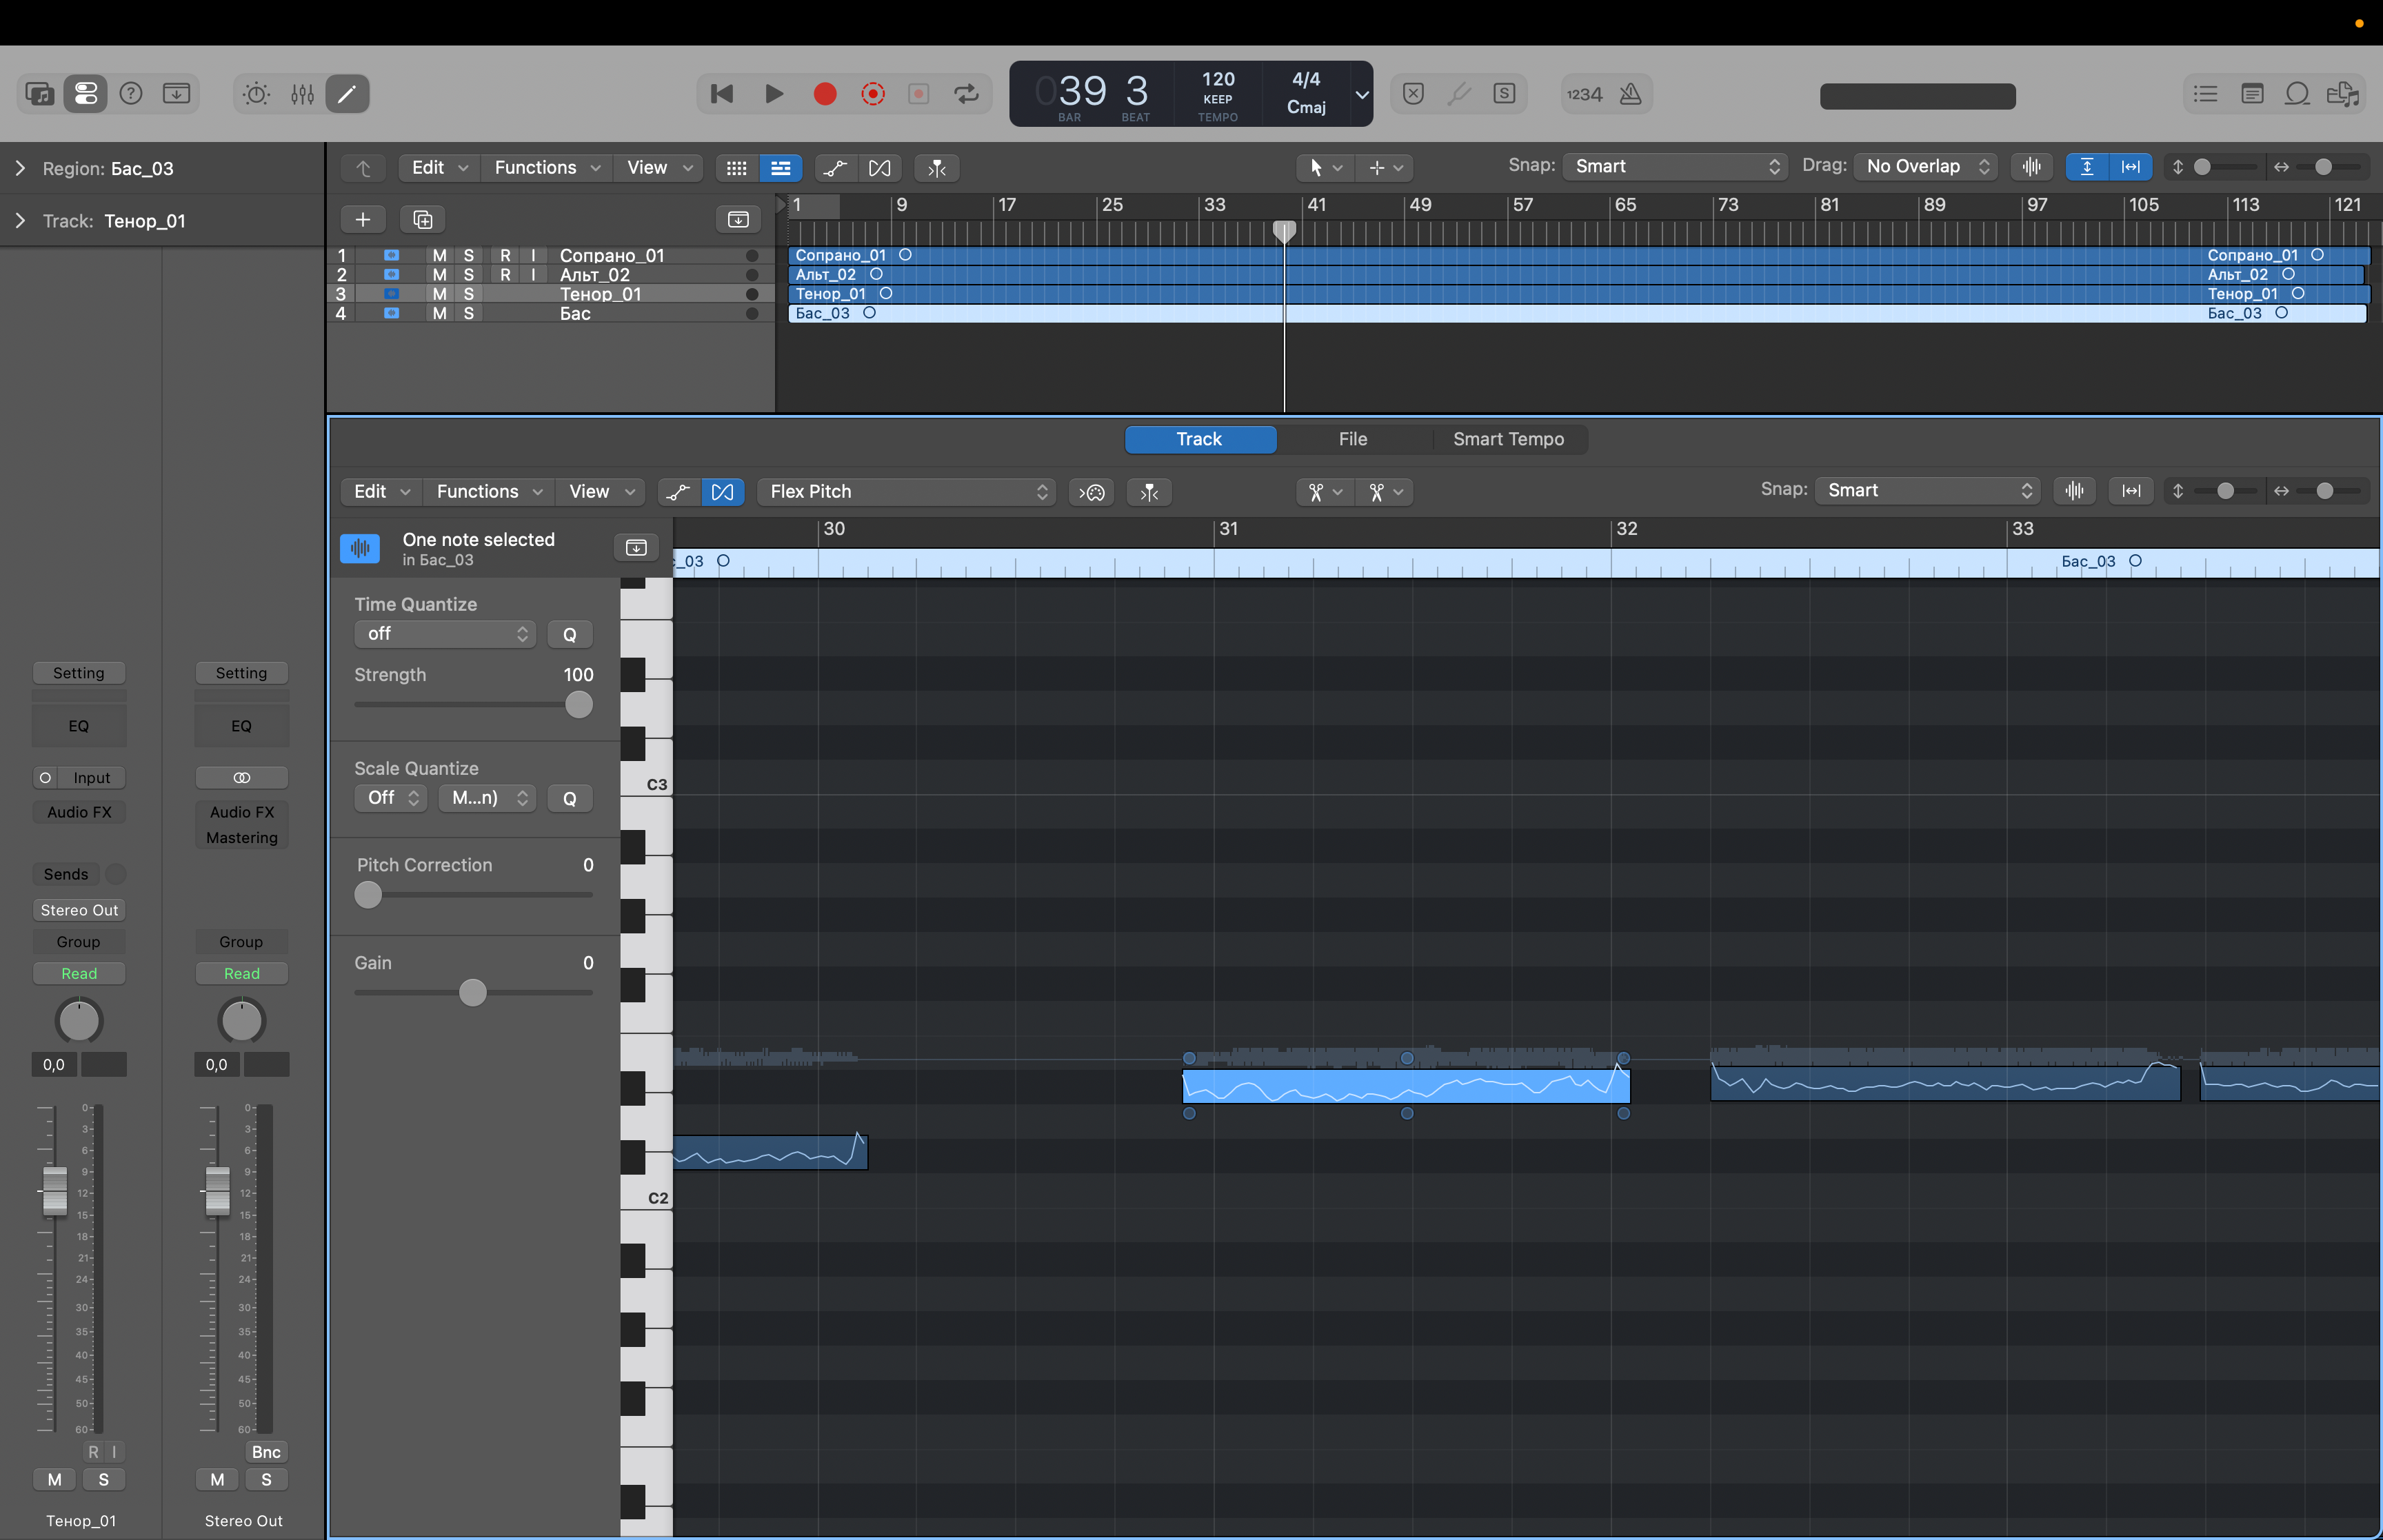
Task: Expand the Track: Тенор_01 disclosure
Action: click(20, 221)
